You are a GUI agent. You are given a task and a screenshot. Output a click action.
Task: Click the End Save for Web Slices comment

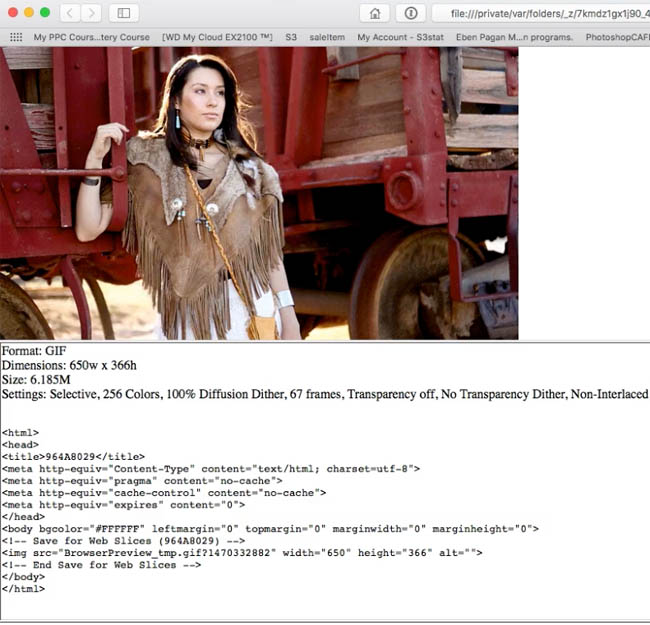pos(102,565)
